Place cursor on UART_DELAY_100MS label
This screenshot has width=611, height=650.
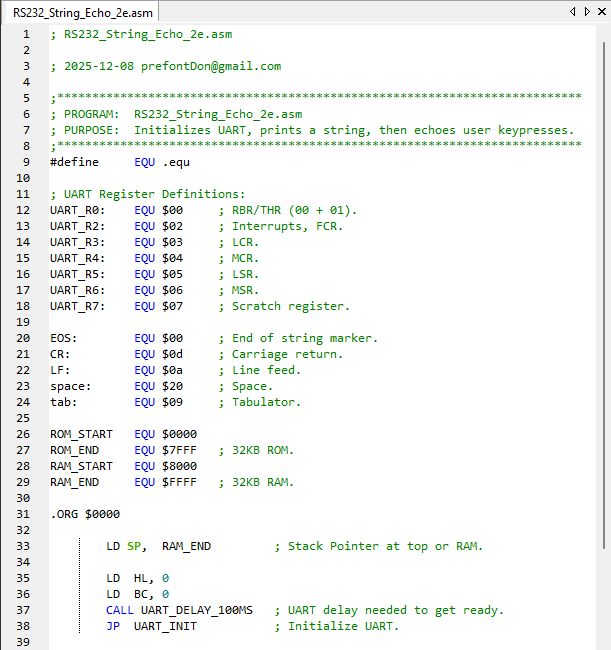coord(197,610)
